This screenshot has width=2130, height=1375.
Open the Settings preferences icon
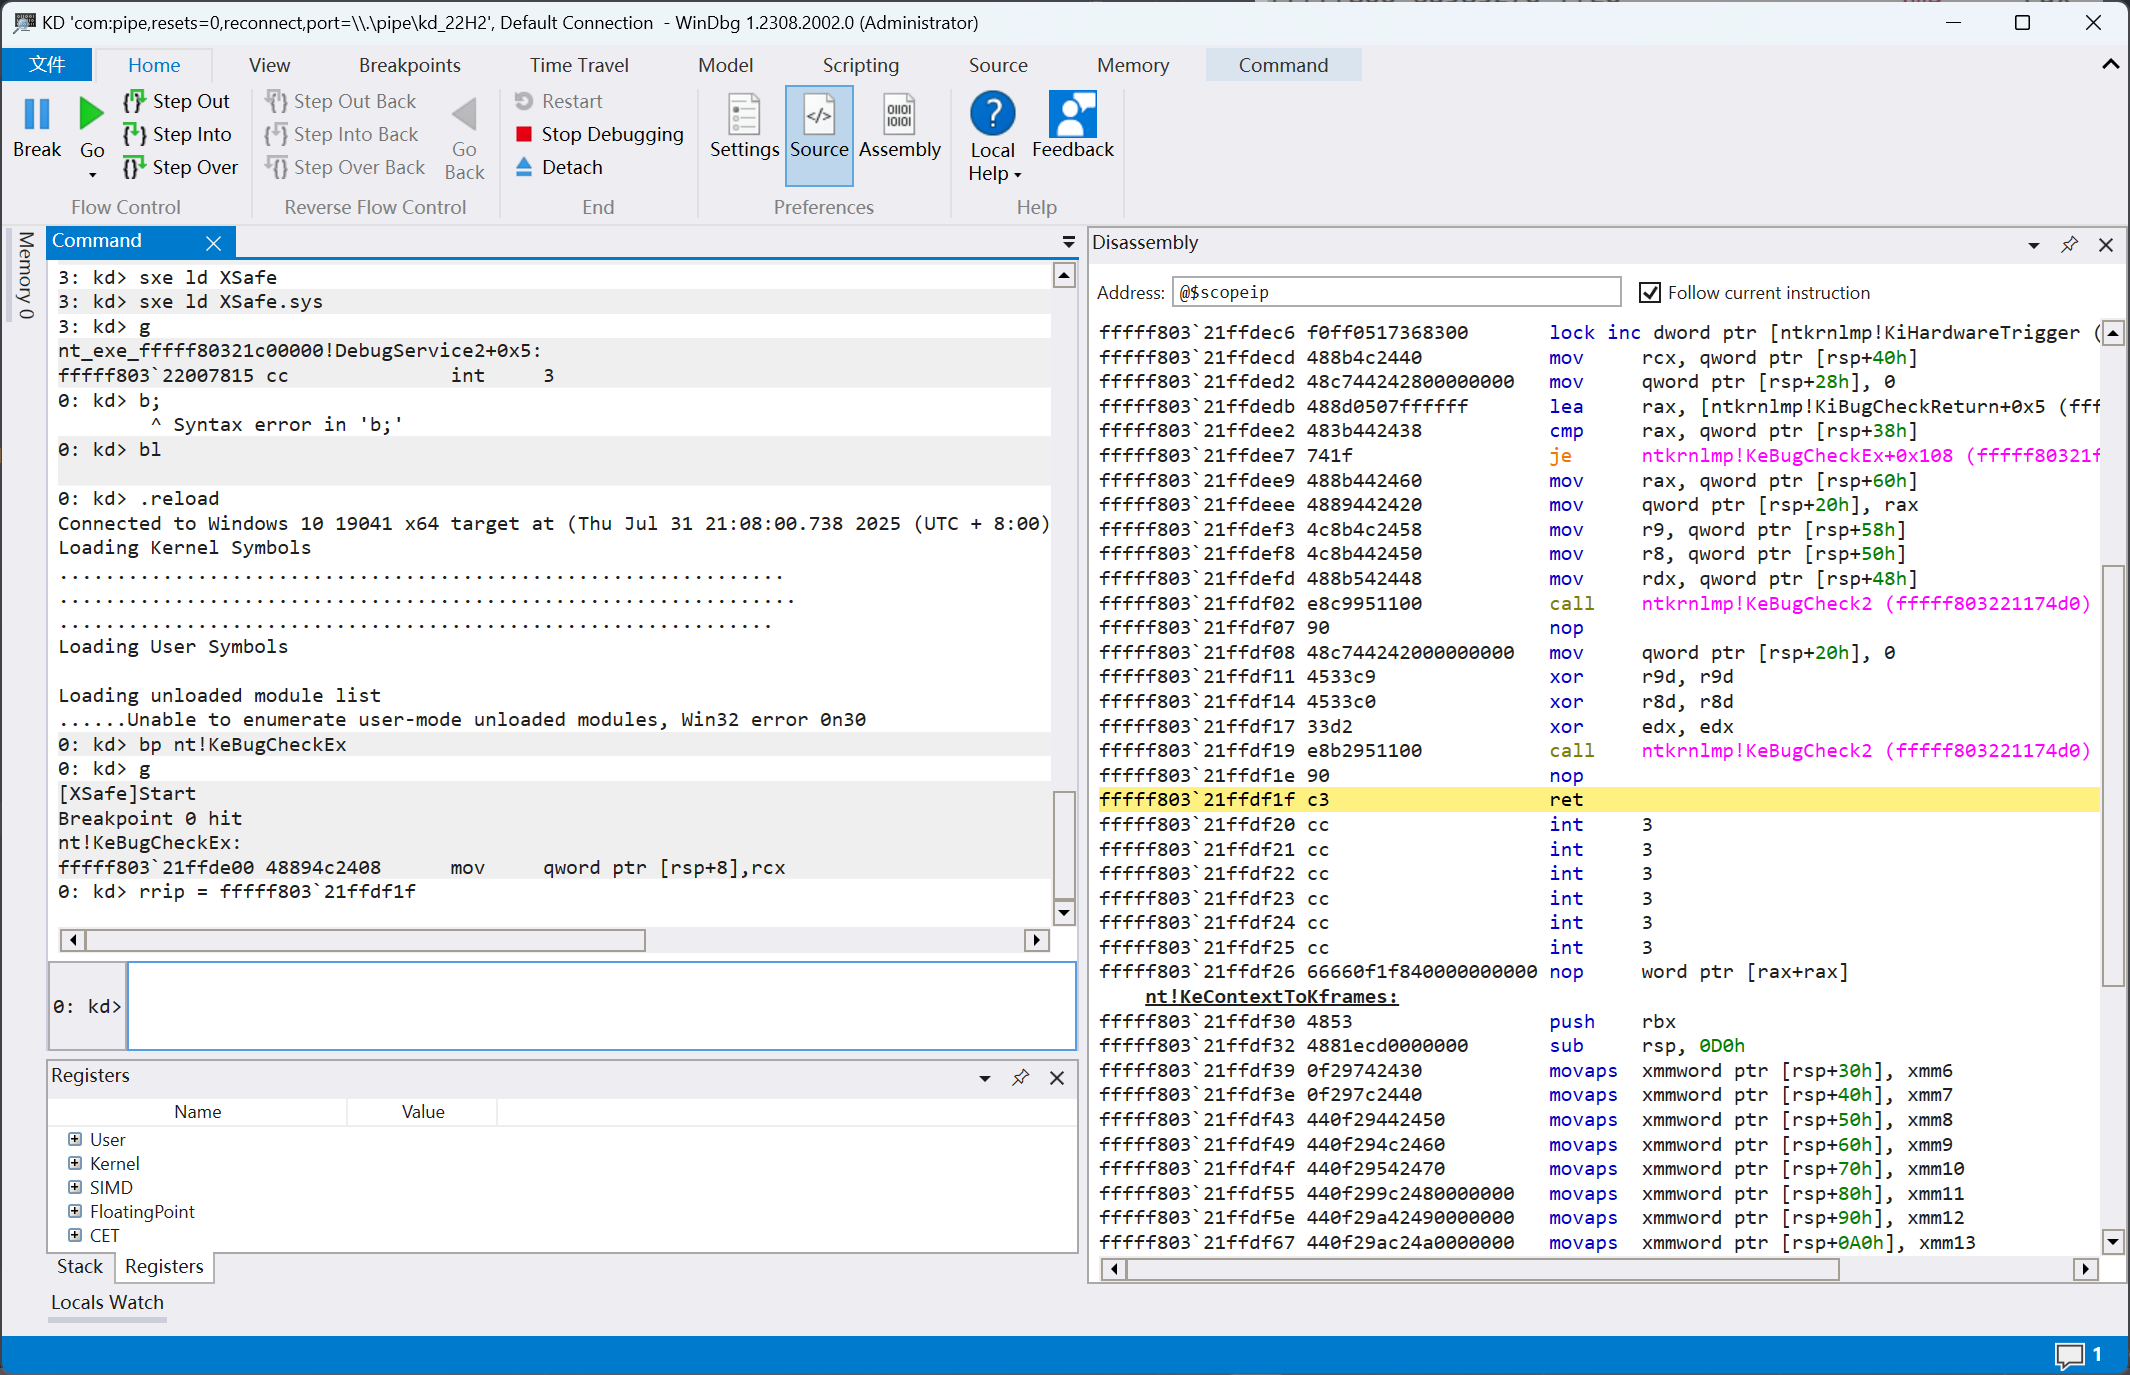pos(744,114)
